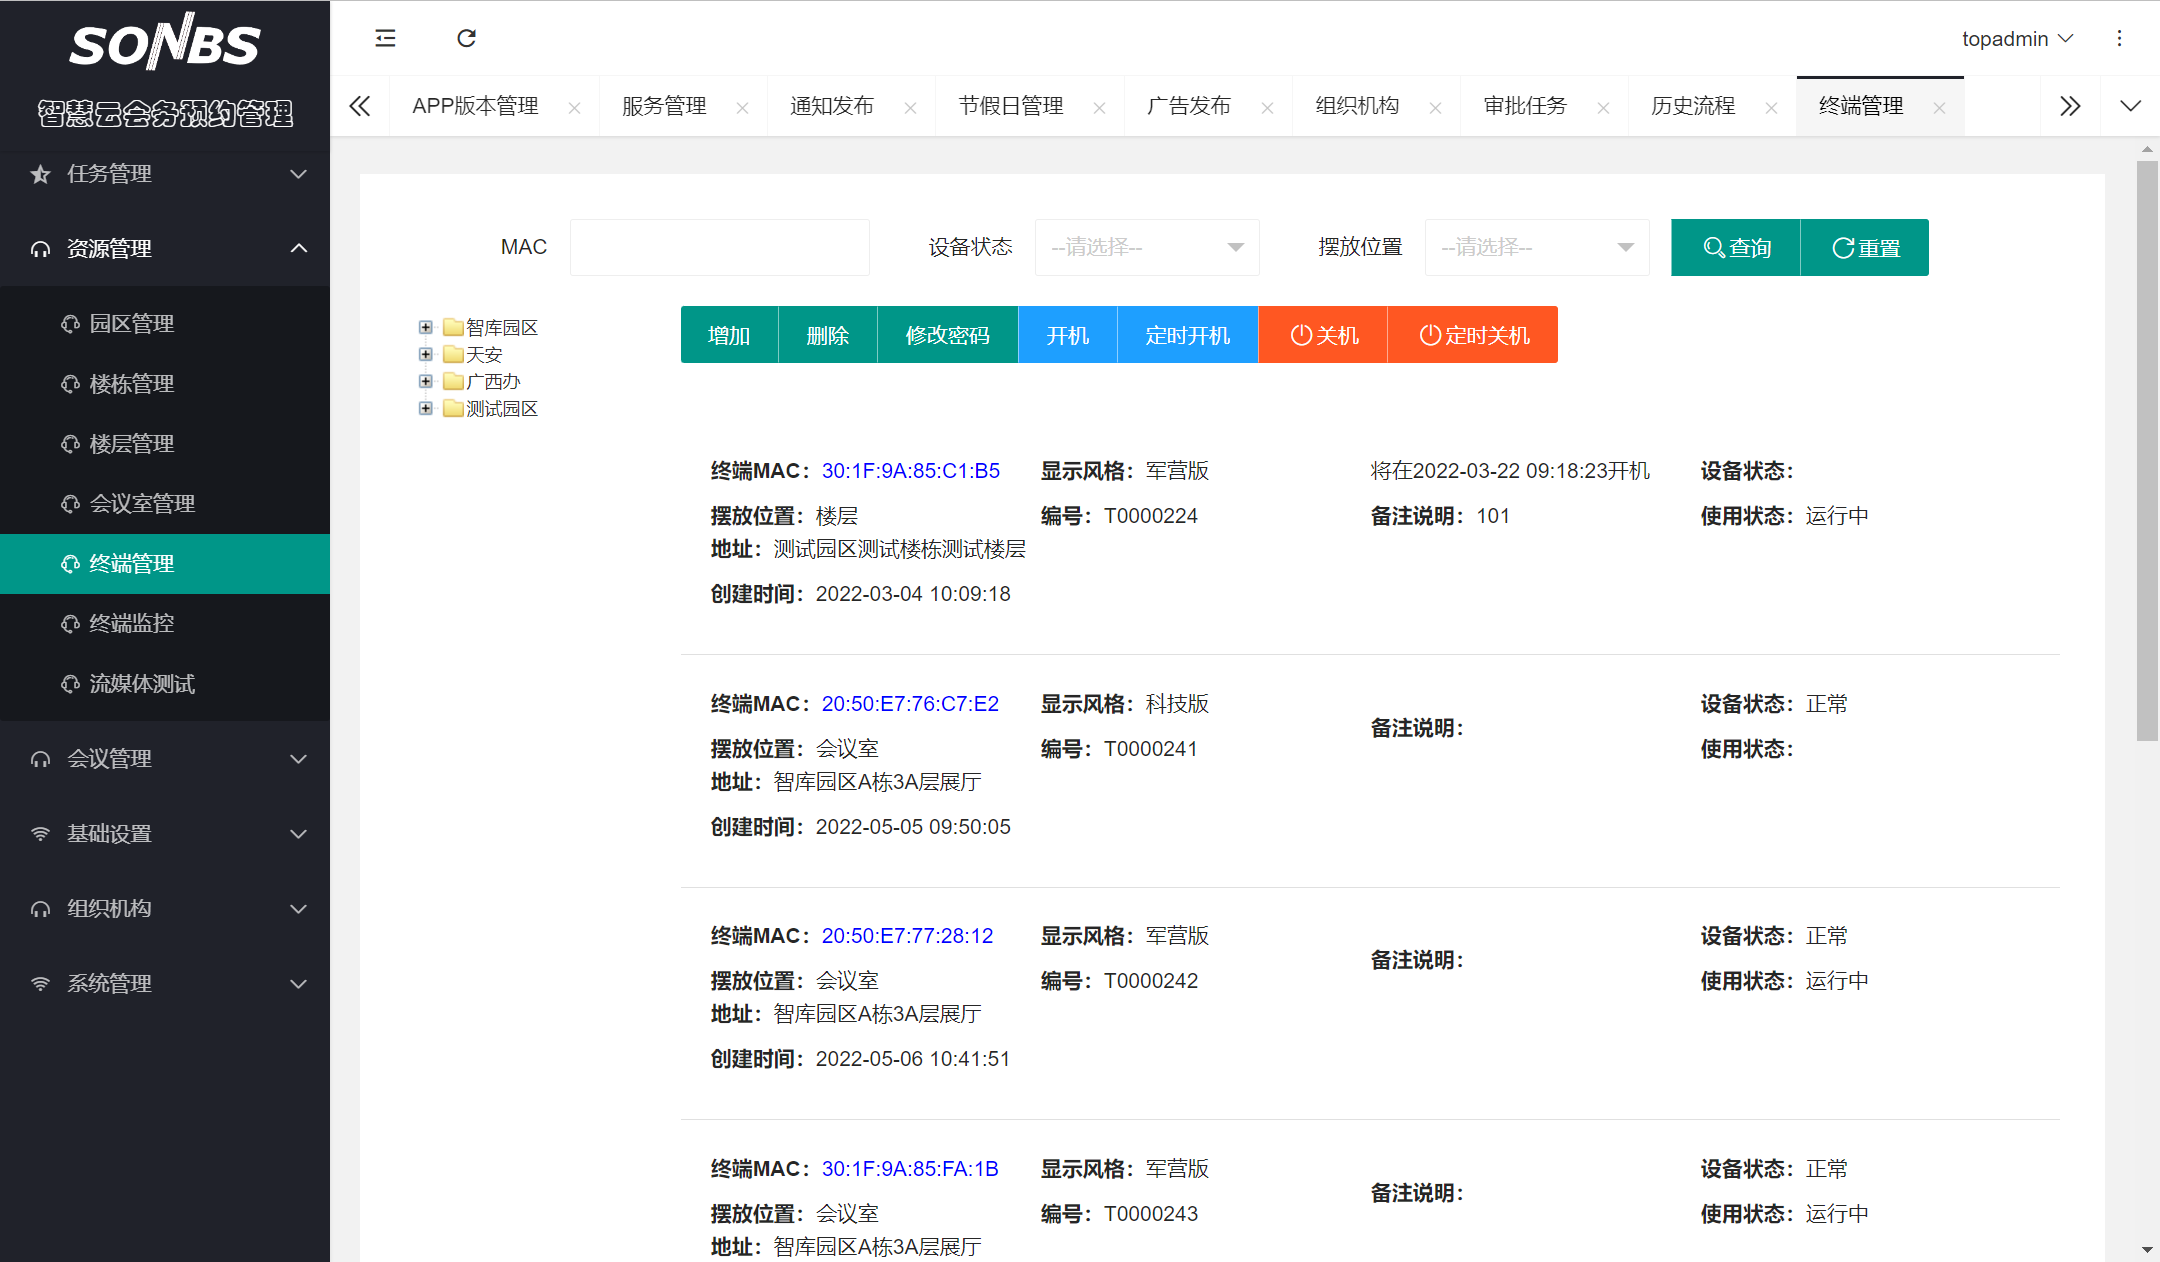Switch to the 通知发布 tab
Screen dimensions: 2160x1262
[831, 105]
